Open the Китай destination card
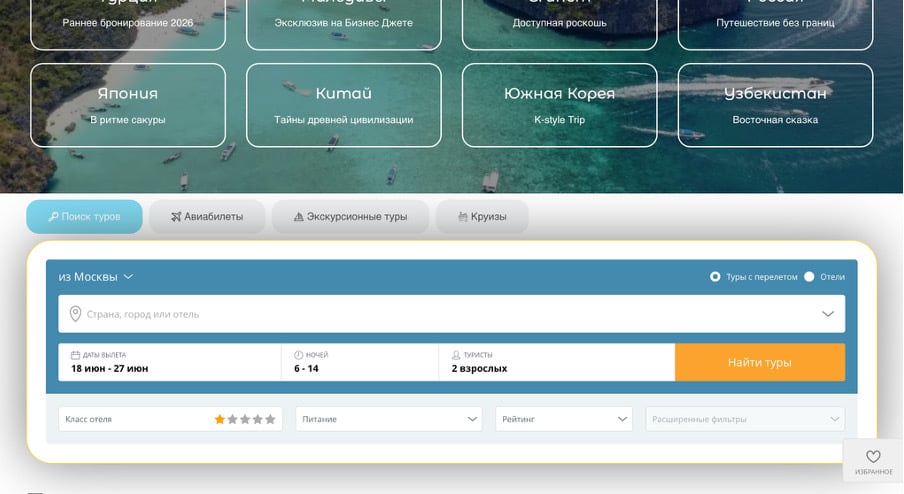The height and width of the screenshot is (494, 904). coord(344,105)
